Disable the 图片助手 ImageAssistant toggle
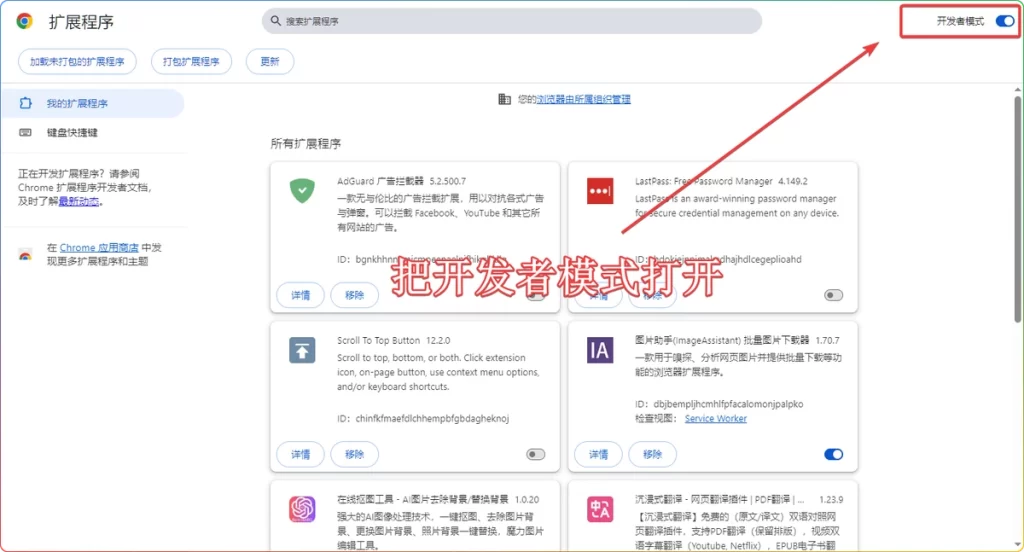The image size is (1024, 552). 833,455
